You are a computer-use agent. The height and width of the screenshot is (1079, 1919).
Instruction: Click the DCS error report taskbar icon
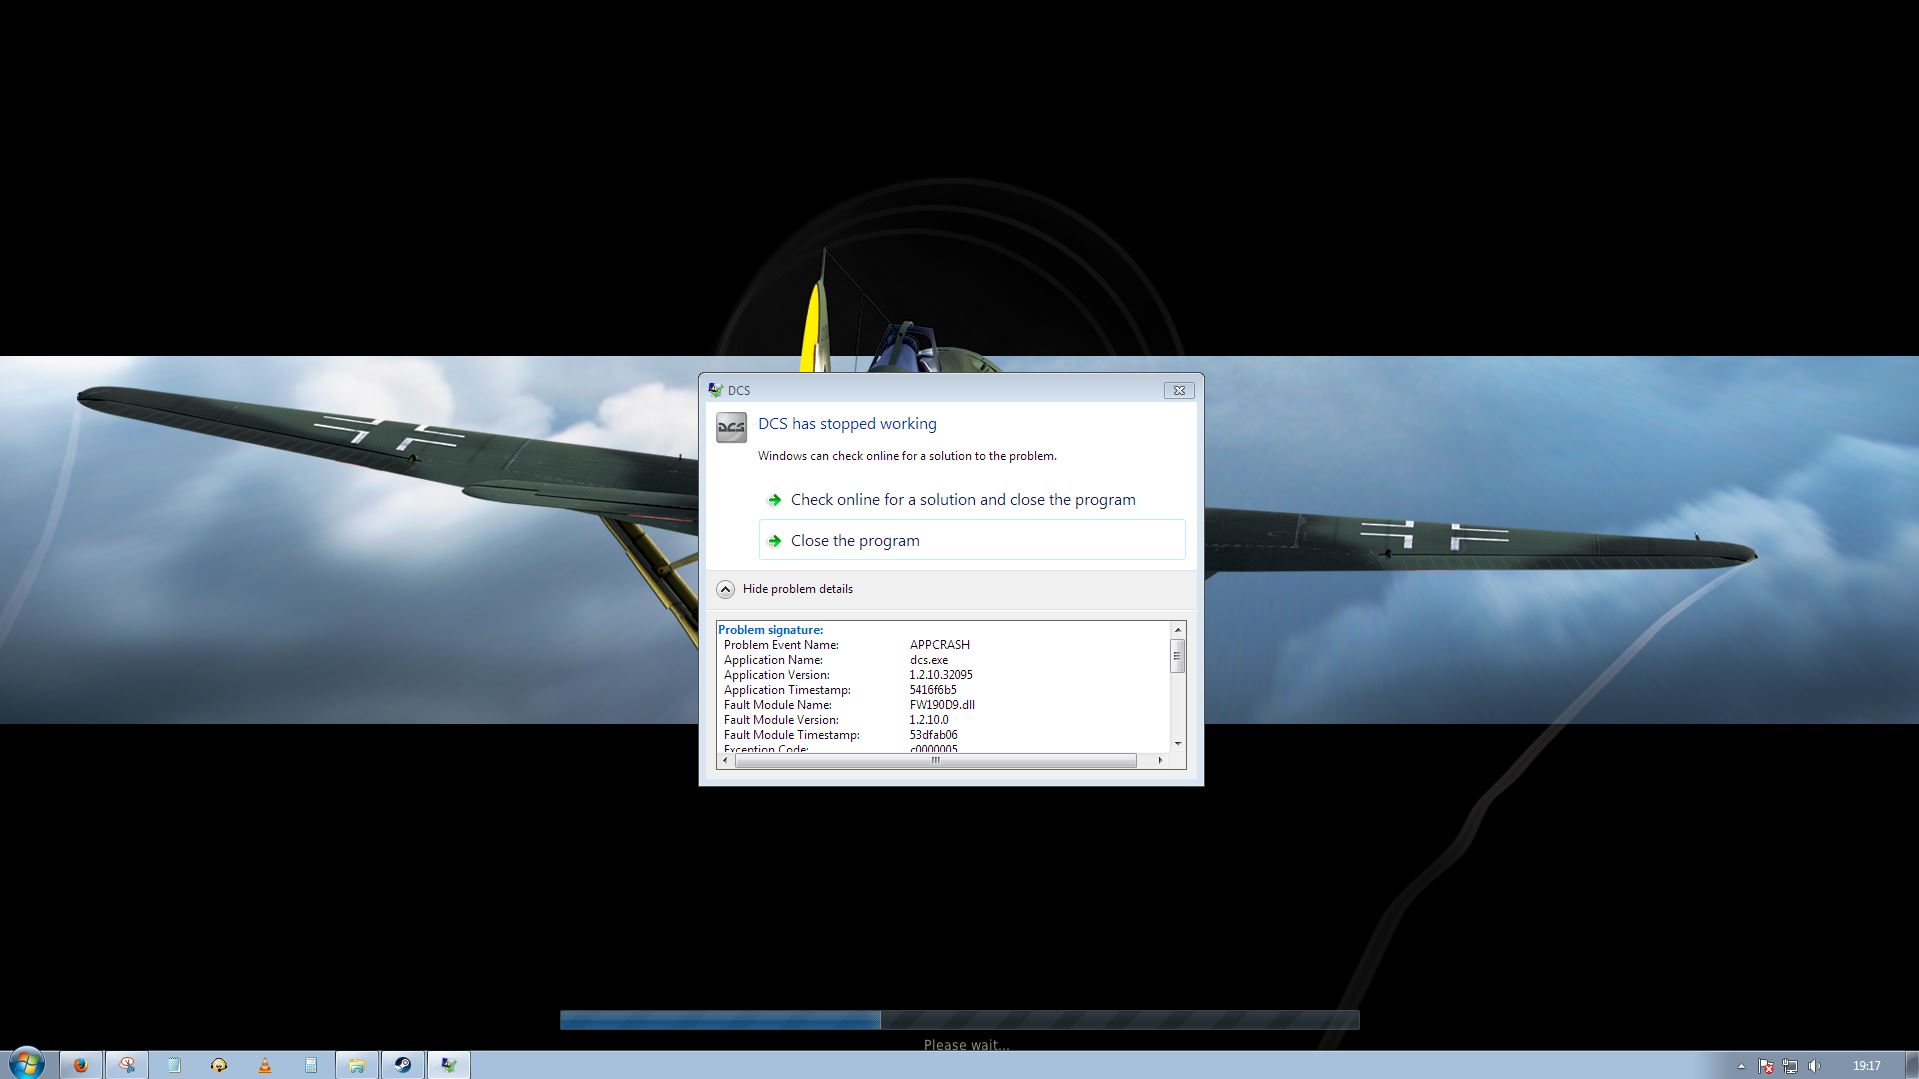(449, 1065)
